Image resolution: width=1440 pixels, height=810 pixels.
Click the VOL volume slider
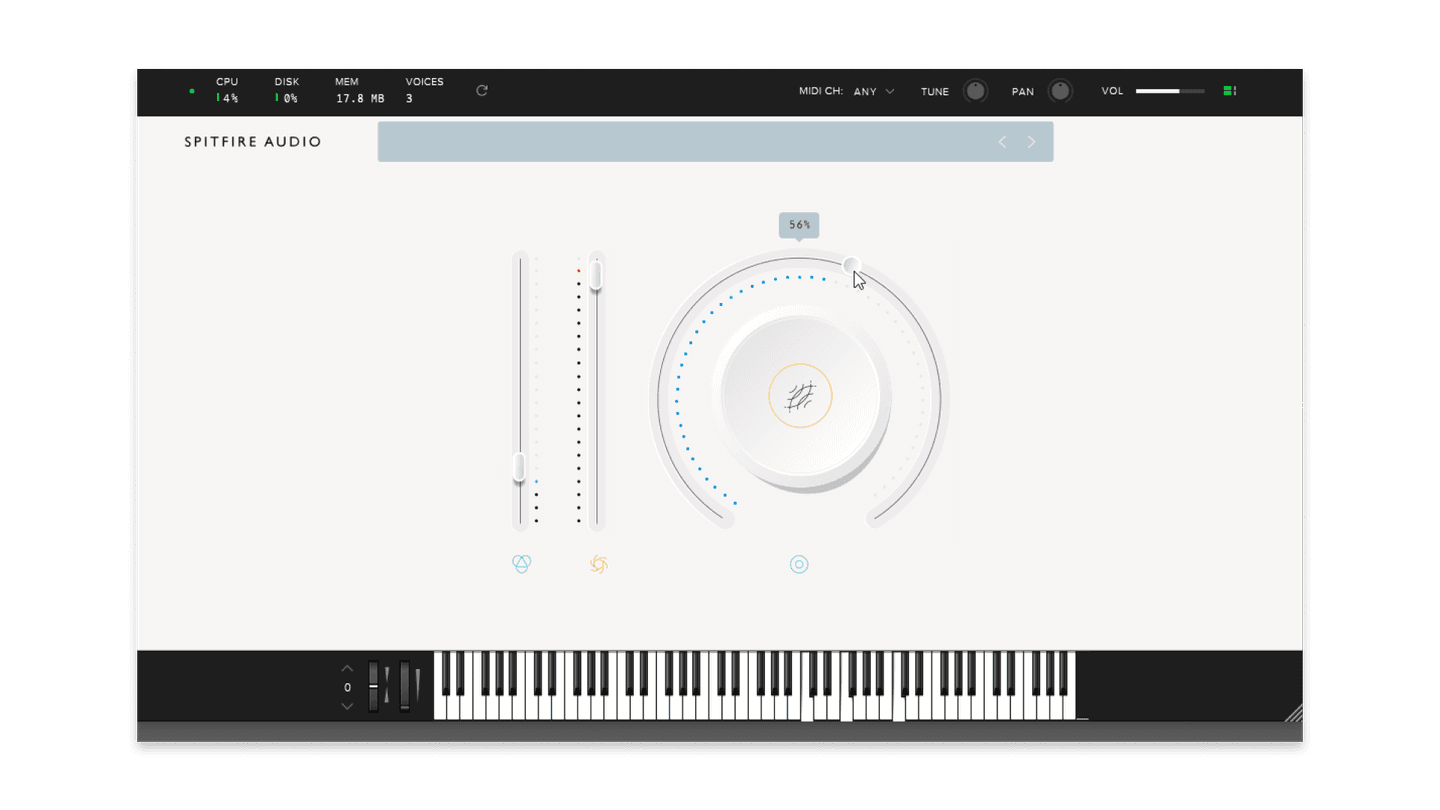[1170, 91]
